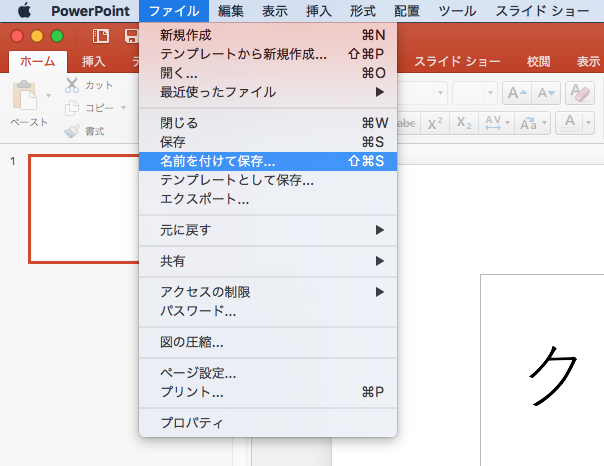The height and width of the screenshot is (466, 604).
Task: Click the Copy icon
Action: pos(72,108)
